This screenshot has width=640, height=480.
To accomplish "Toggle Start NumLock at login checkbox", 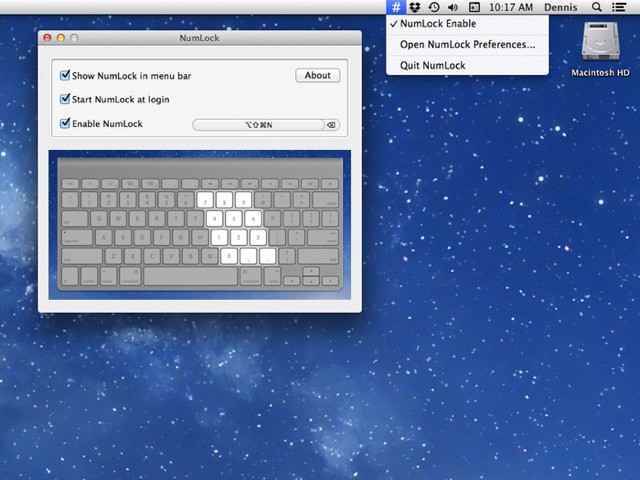I will tap(66, 99).
